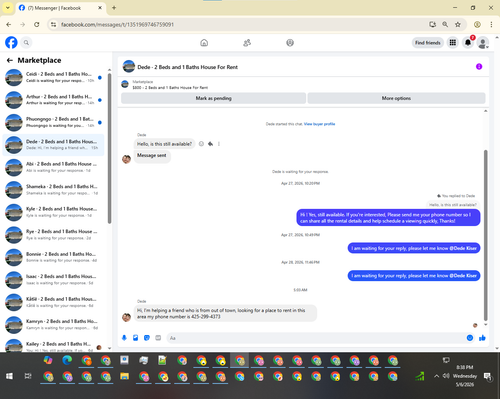Go back from the Marketplace chat list
This screenshot has width=500, height=399.
[10, 60]
